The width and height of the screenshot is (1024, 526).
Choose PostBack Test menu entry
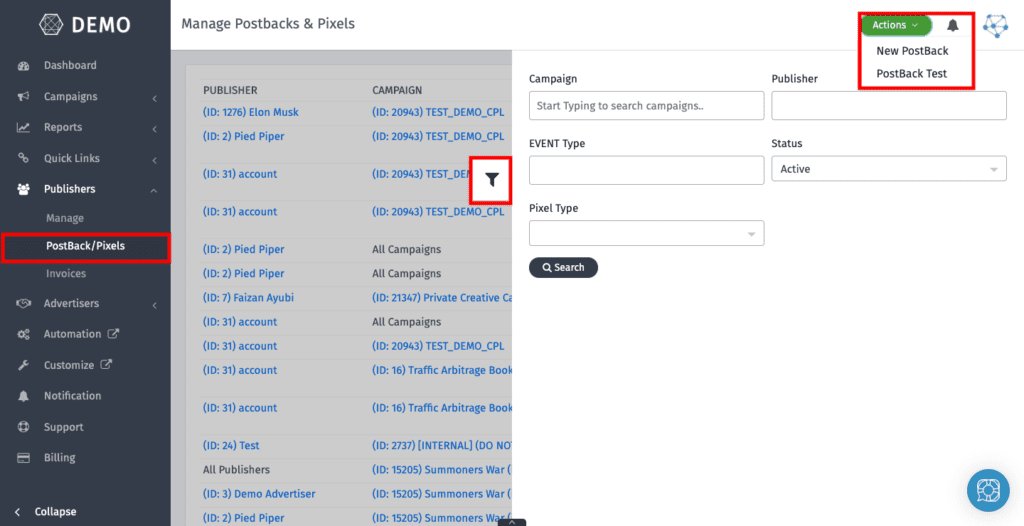[x=911, y=74]
